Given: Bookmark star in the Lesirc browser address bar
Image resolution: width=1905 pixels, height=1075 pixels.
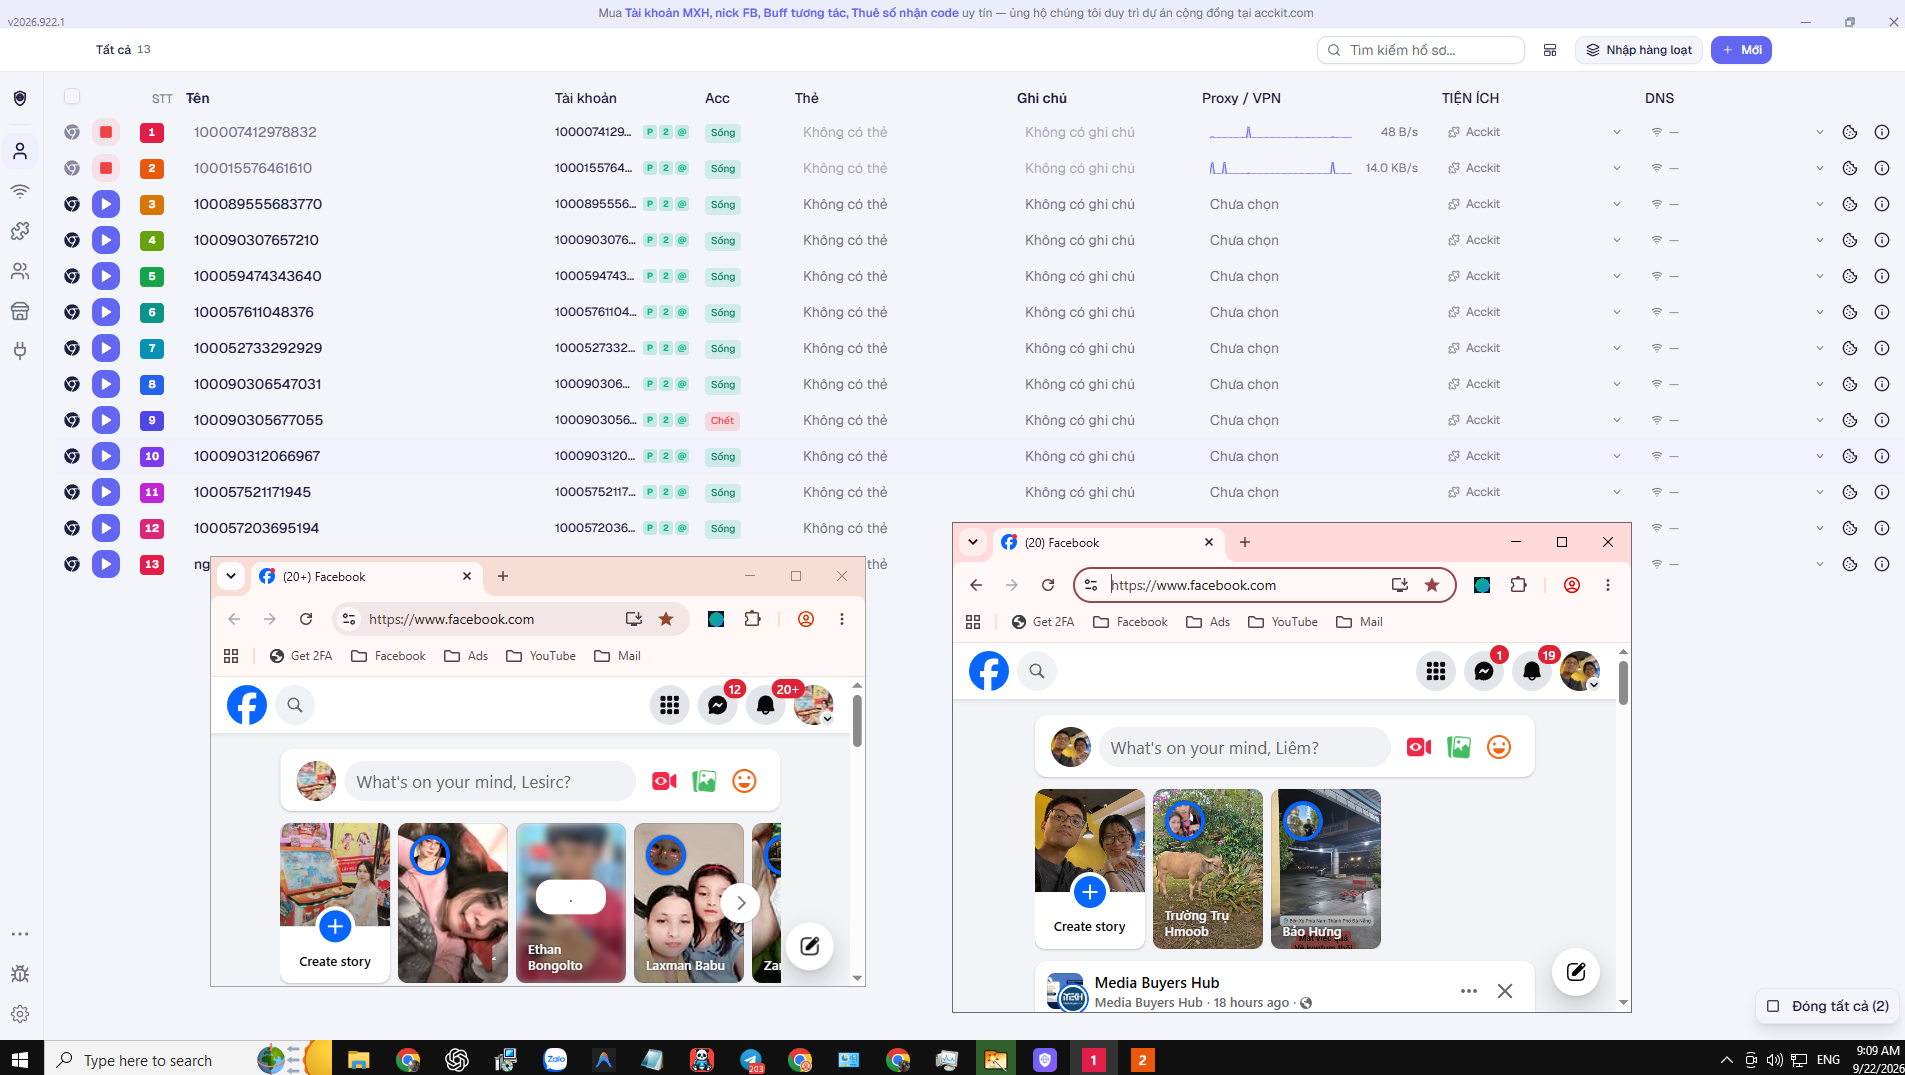Looking at the screenshot, I should pyautogui.click(x=666, y=619).
